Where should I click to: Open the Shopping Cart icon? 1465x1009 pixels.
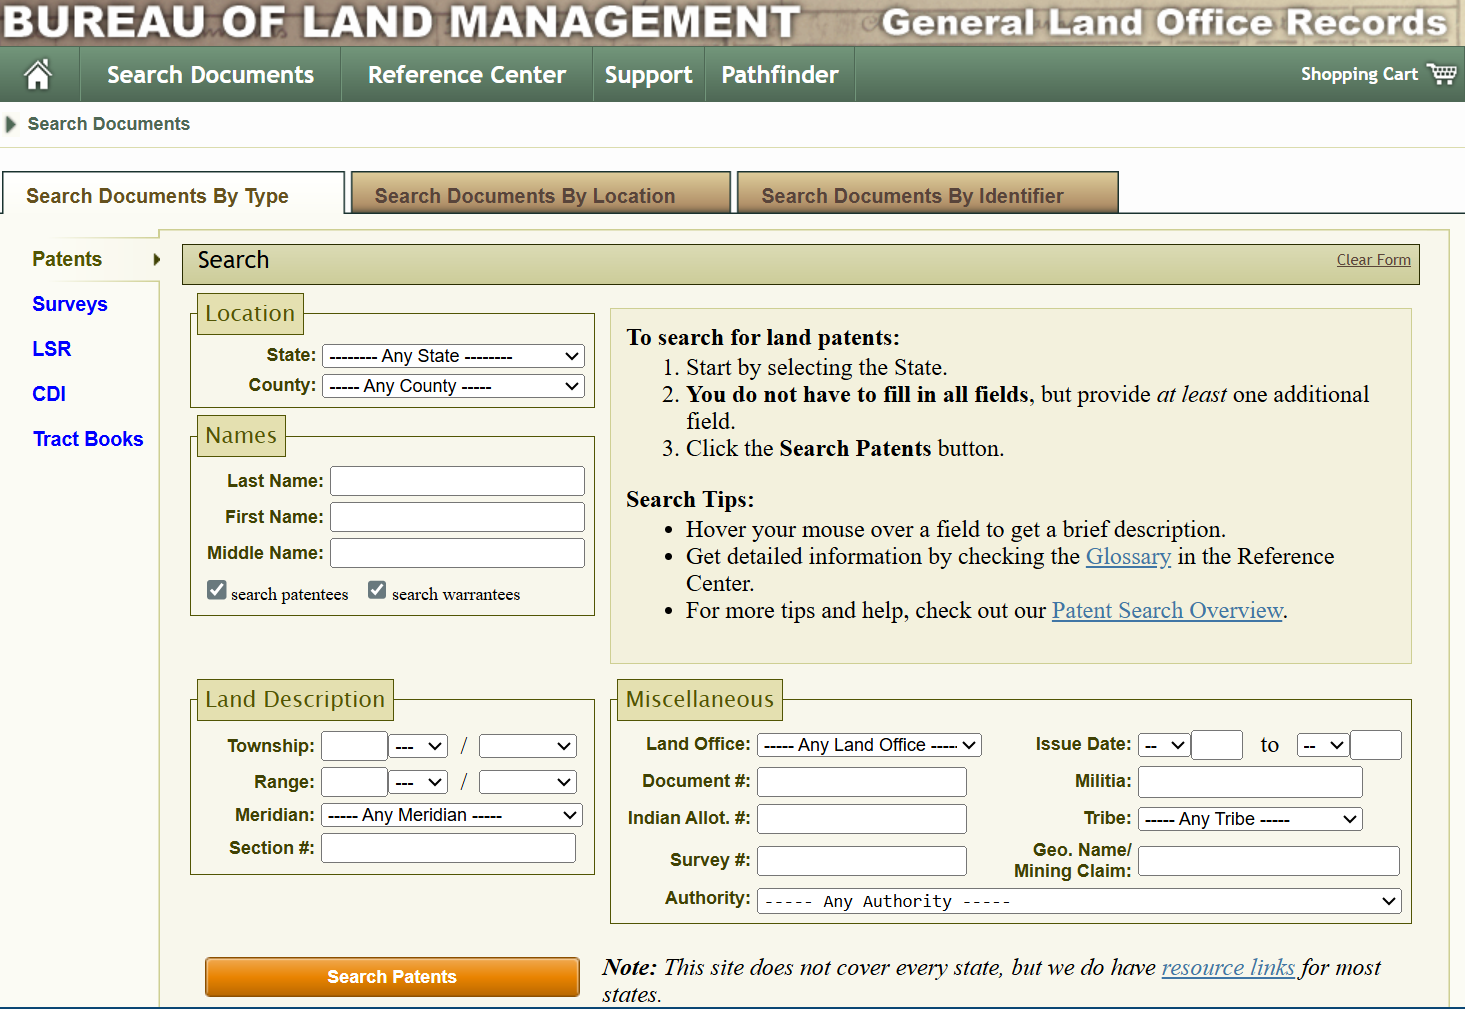point(1442,74)
